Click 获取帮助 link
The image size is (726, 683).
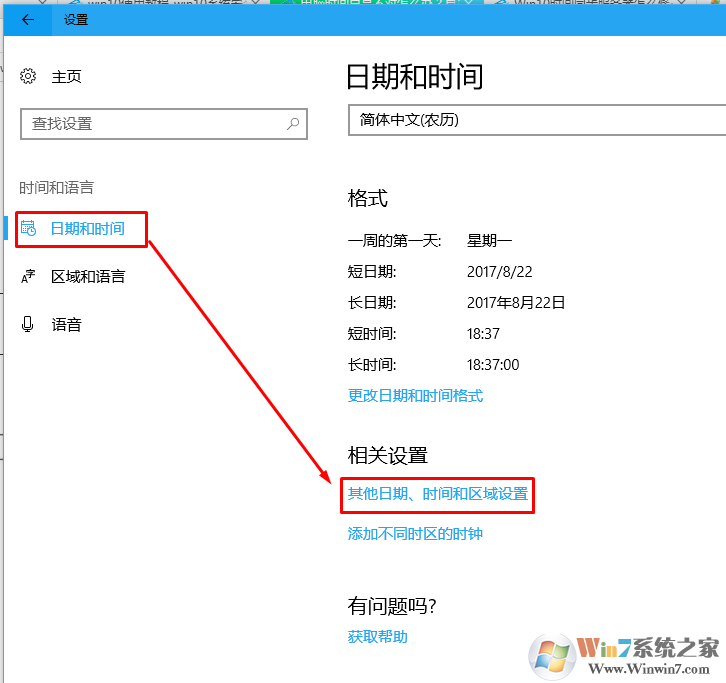click(377, 637)
